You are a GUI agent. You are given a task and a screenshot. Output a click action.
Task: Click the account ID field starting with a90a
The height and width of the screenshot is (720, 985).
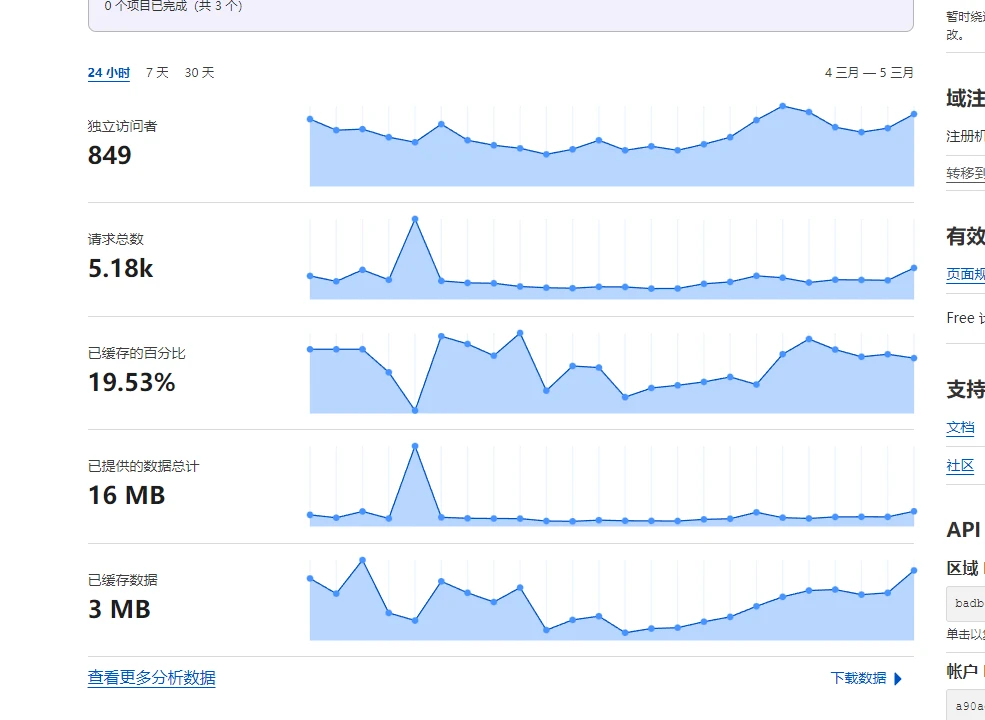click(966, 706)
